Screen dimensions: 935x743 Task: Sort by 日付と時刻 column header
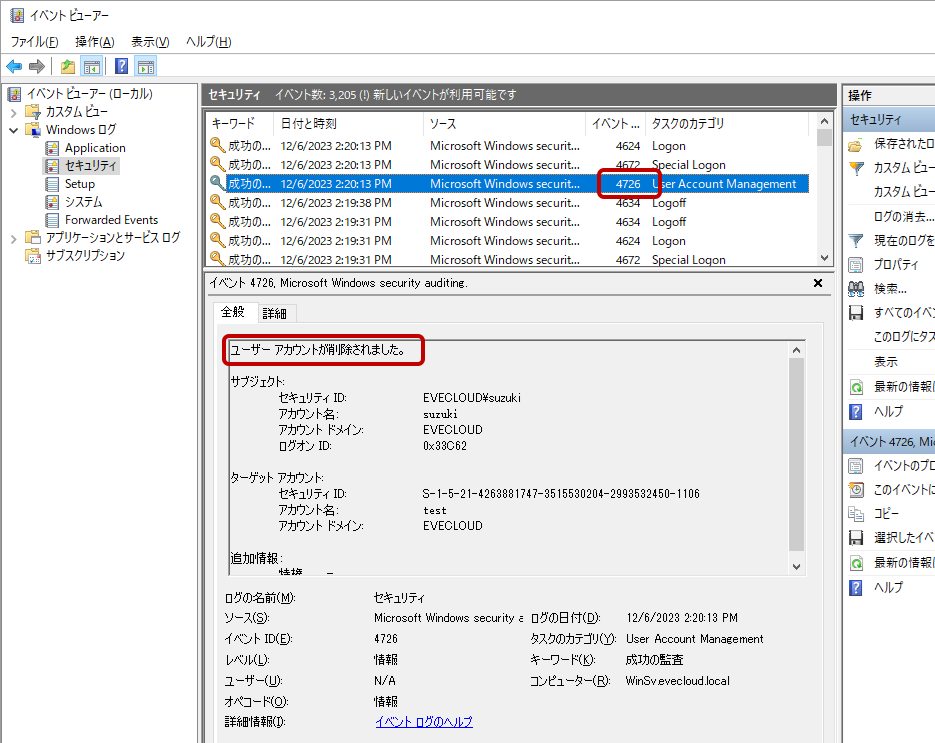point(309,124)
